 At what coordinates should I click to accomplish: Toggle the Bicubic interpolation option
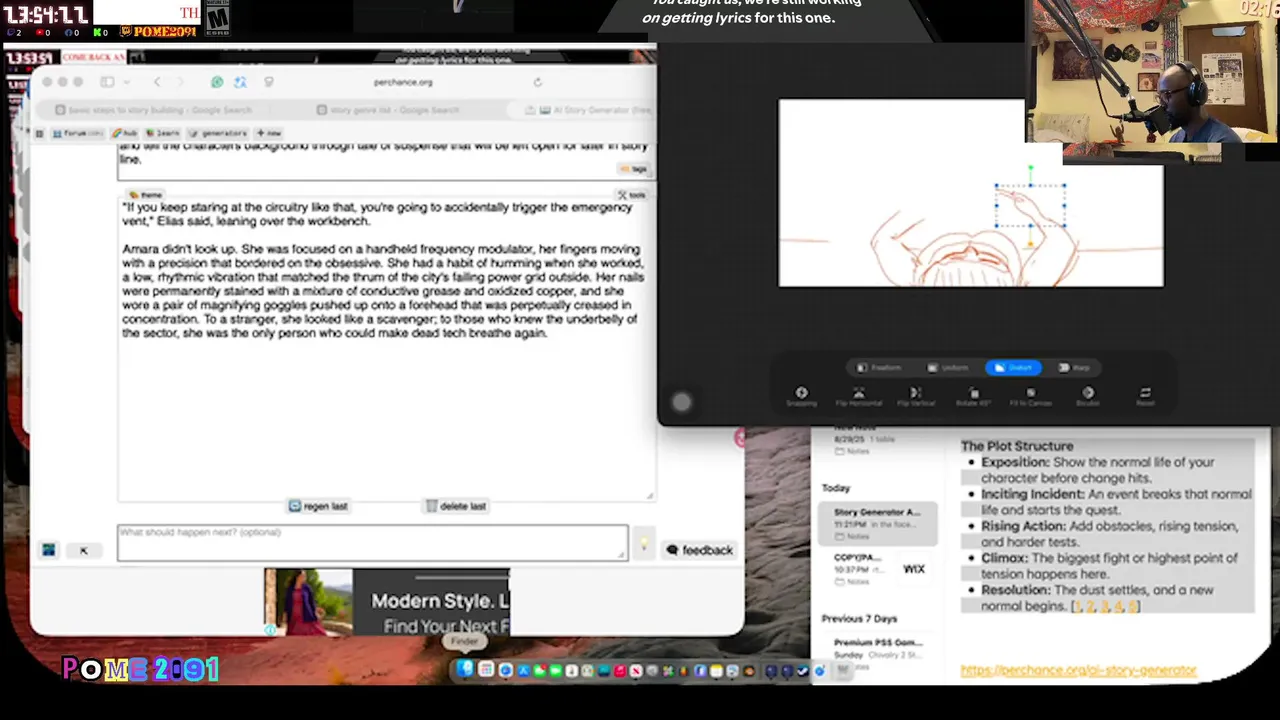click(x=1088, y=396)
